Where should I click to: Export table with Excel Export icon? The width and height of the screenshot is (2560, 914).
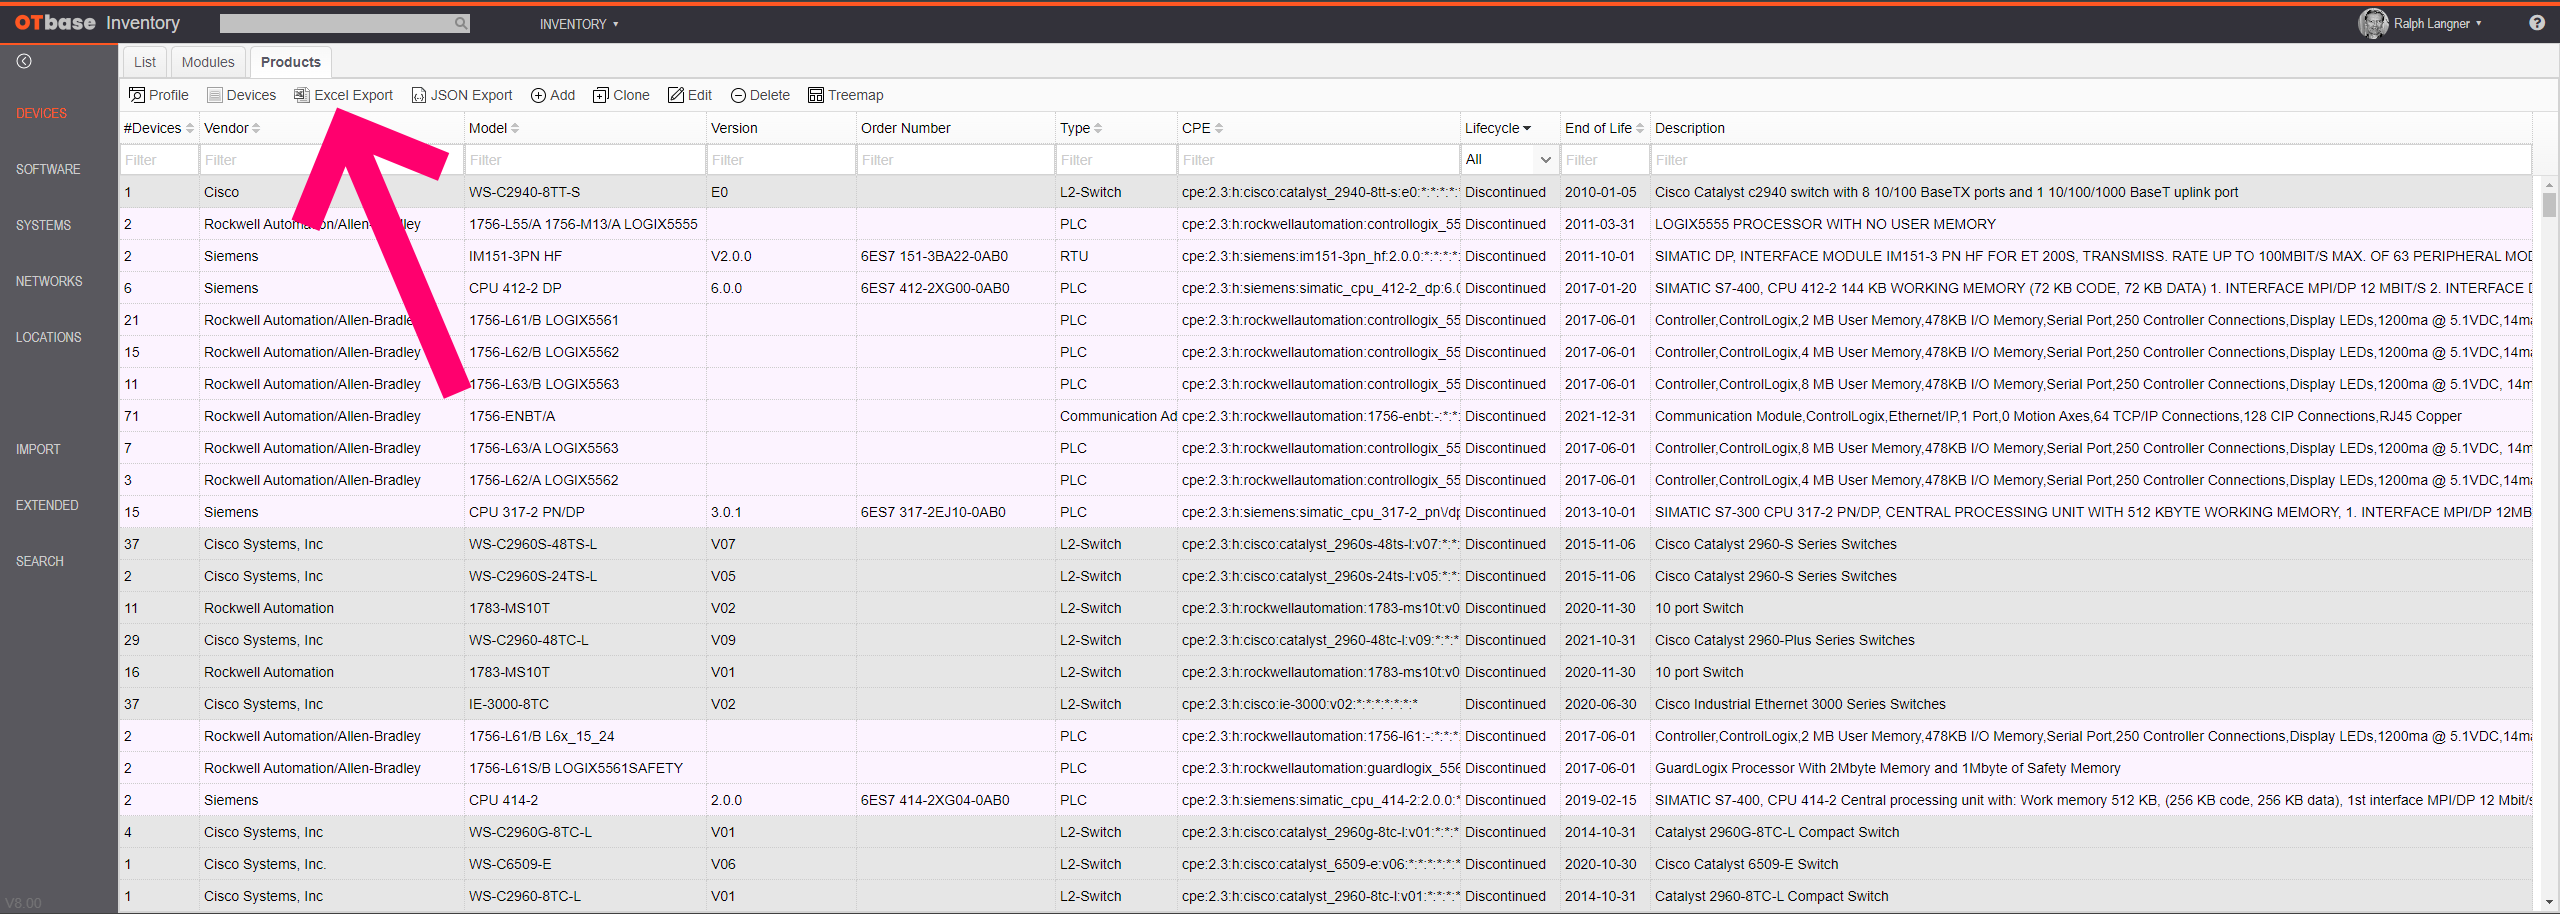click(301, 95)
